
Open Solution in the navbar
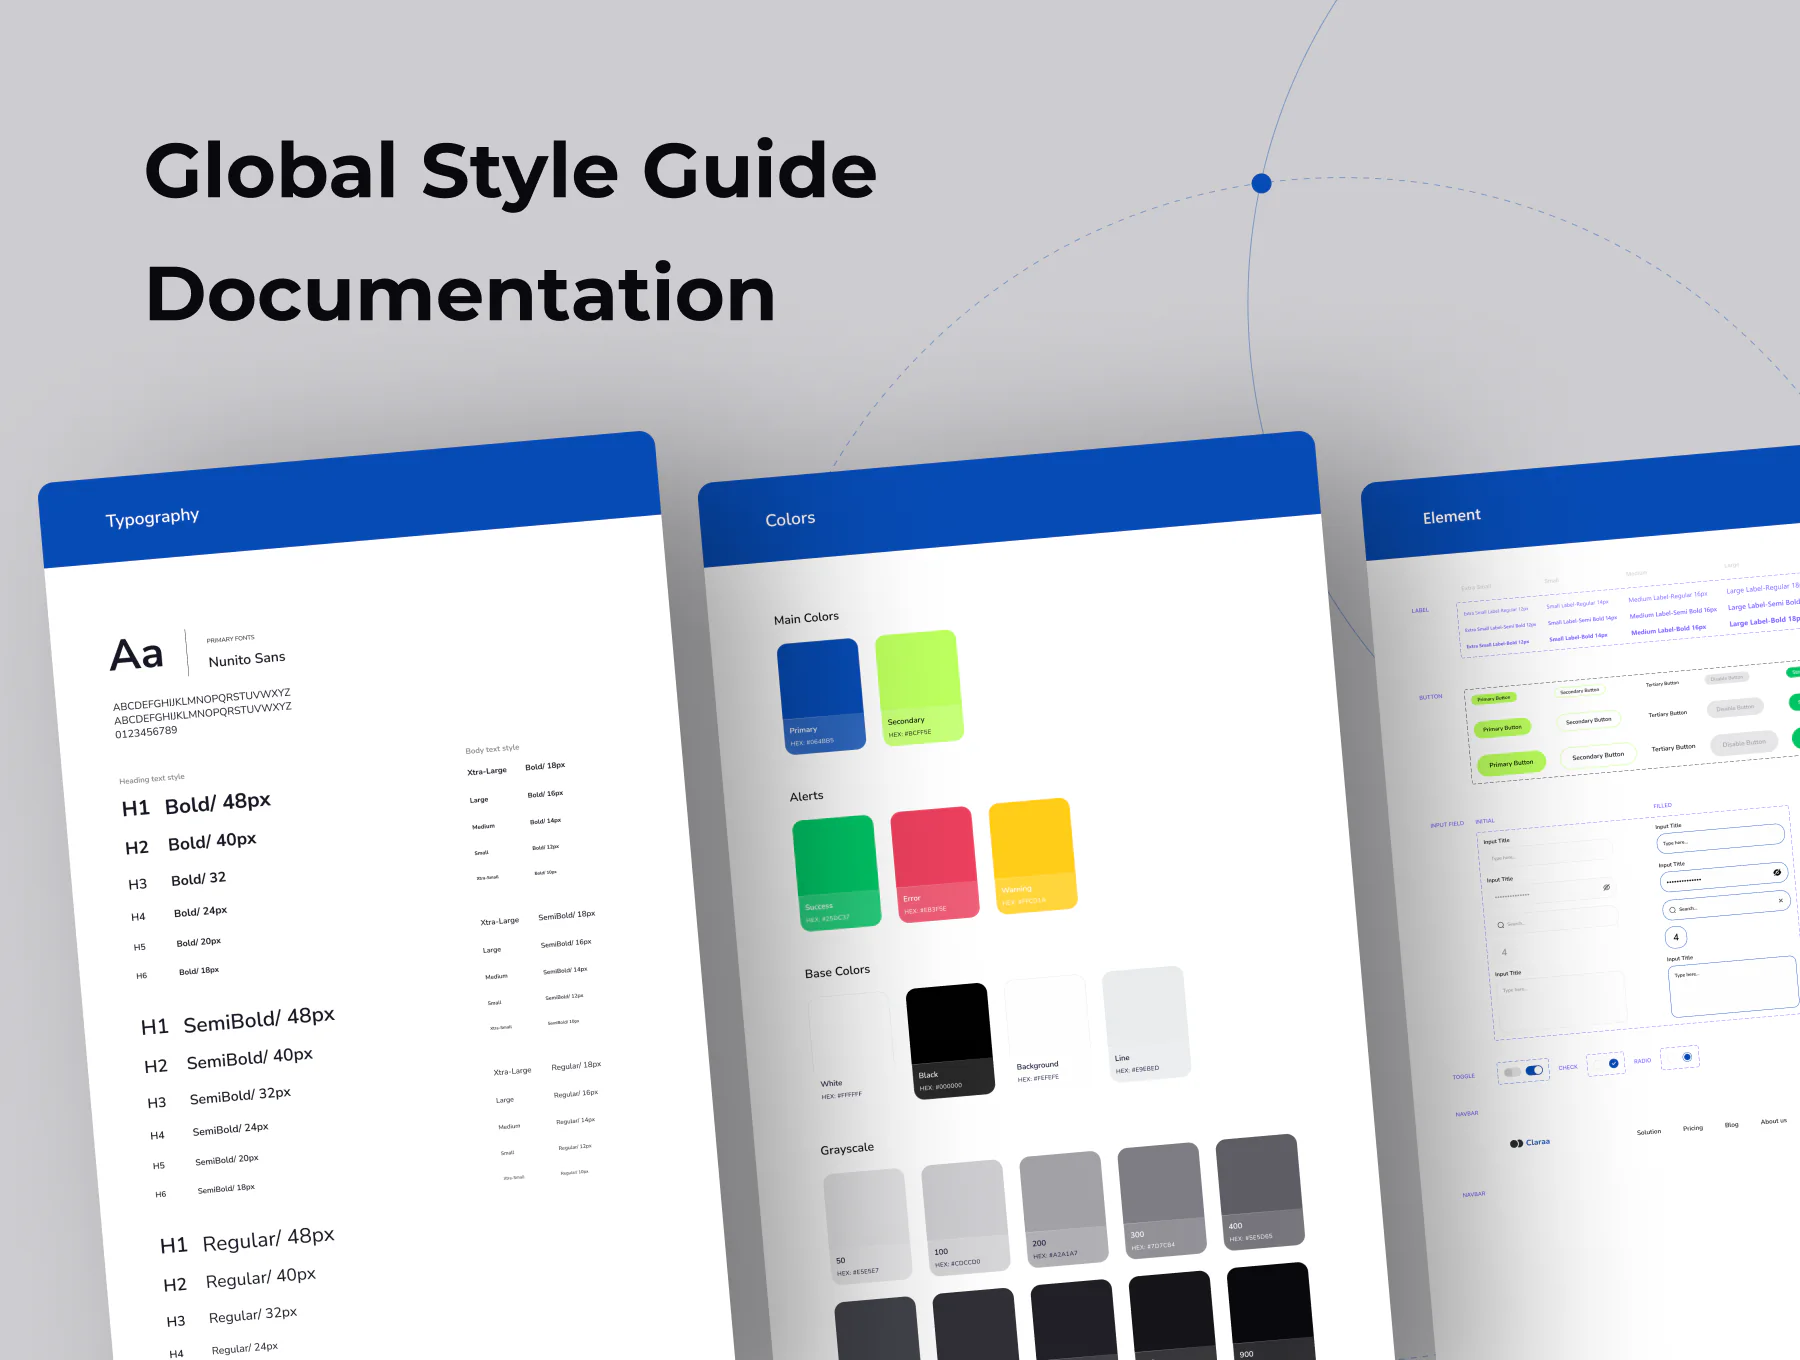point(1649,1132)
